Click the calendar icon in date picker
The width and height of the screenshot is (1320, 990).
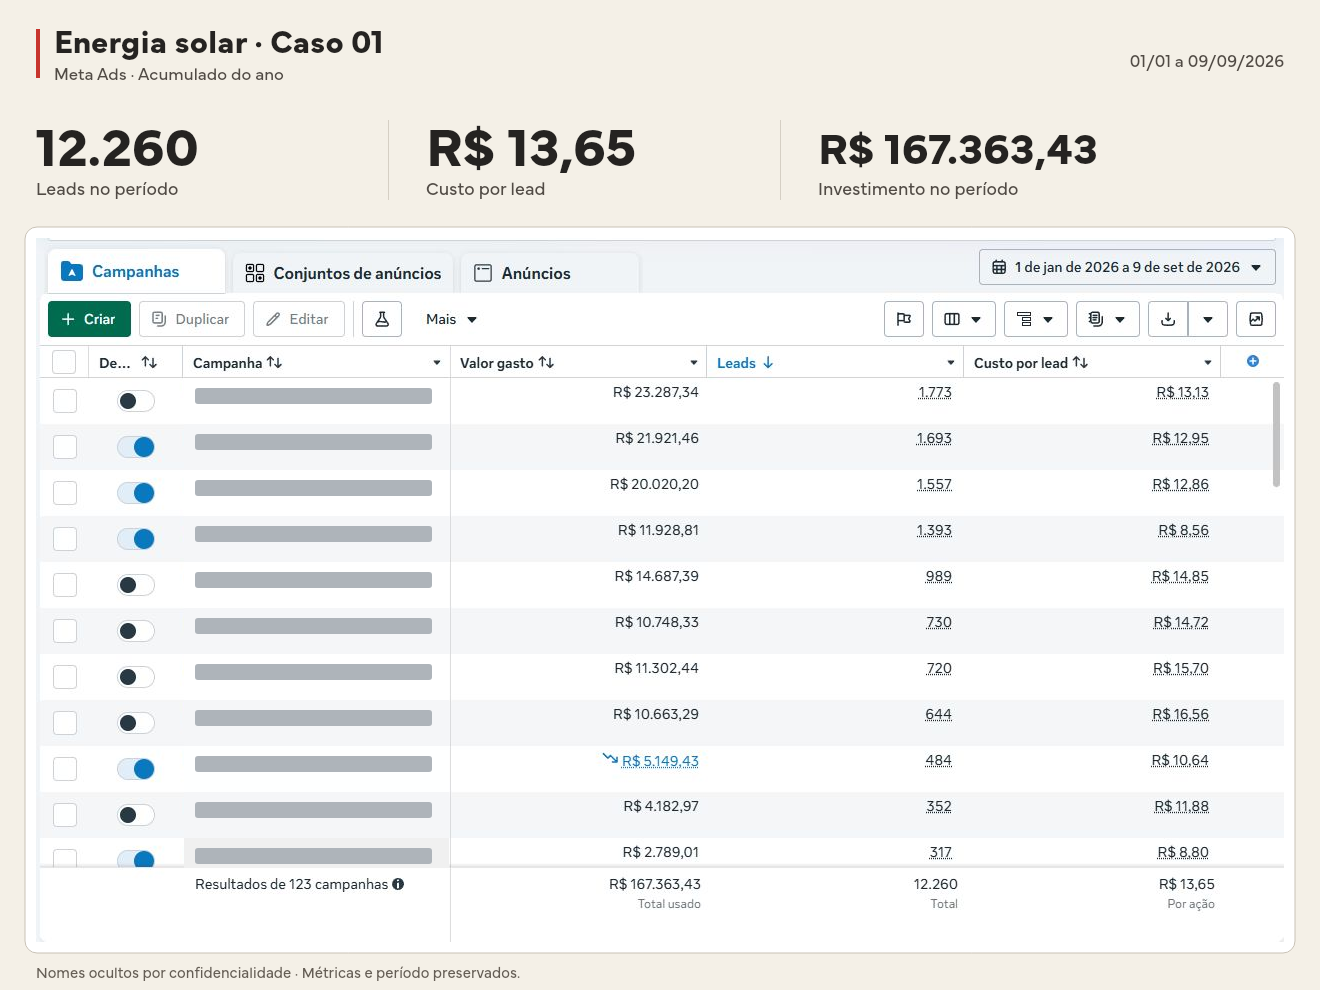click(x=999, y=267)
